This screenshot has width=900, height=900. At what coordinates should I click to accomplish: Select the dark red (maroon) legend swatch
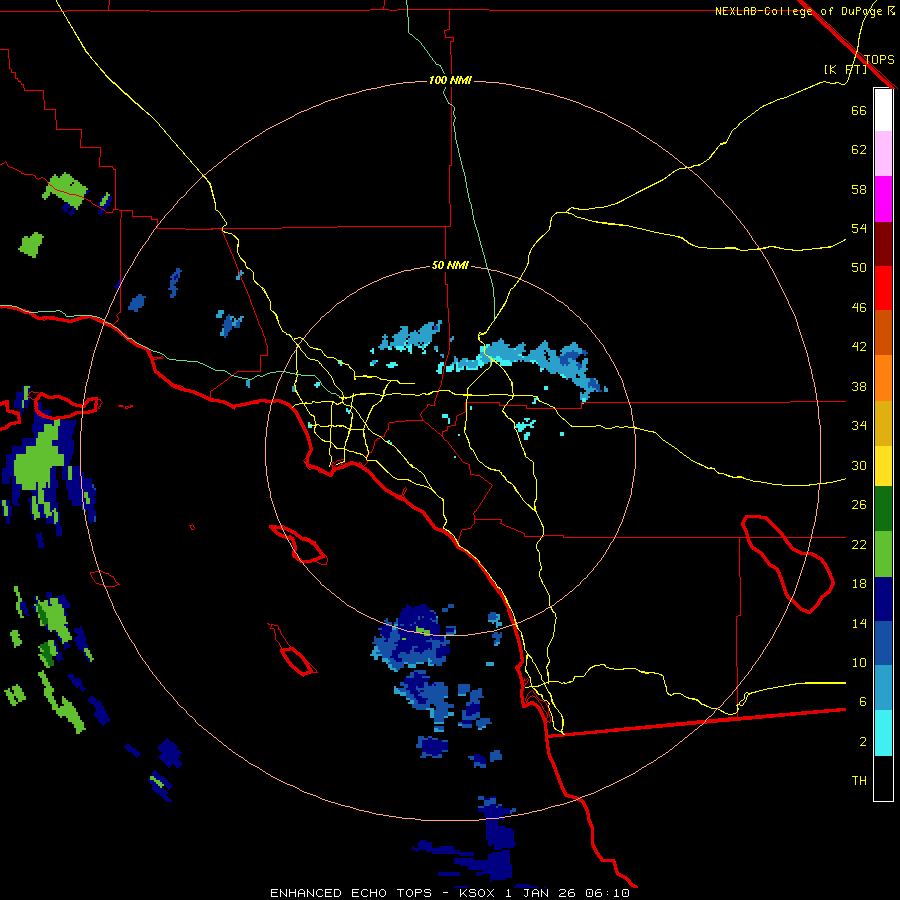click(883, 244)
